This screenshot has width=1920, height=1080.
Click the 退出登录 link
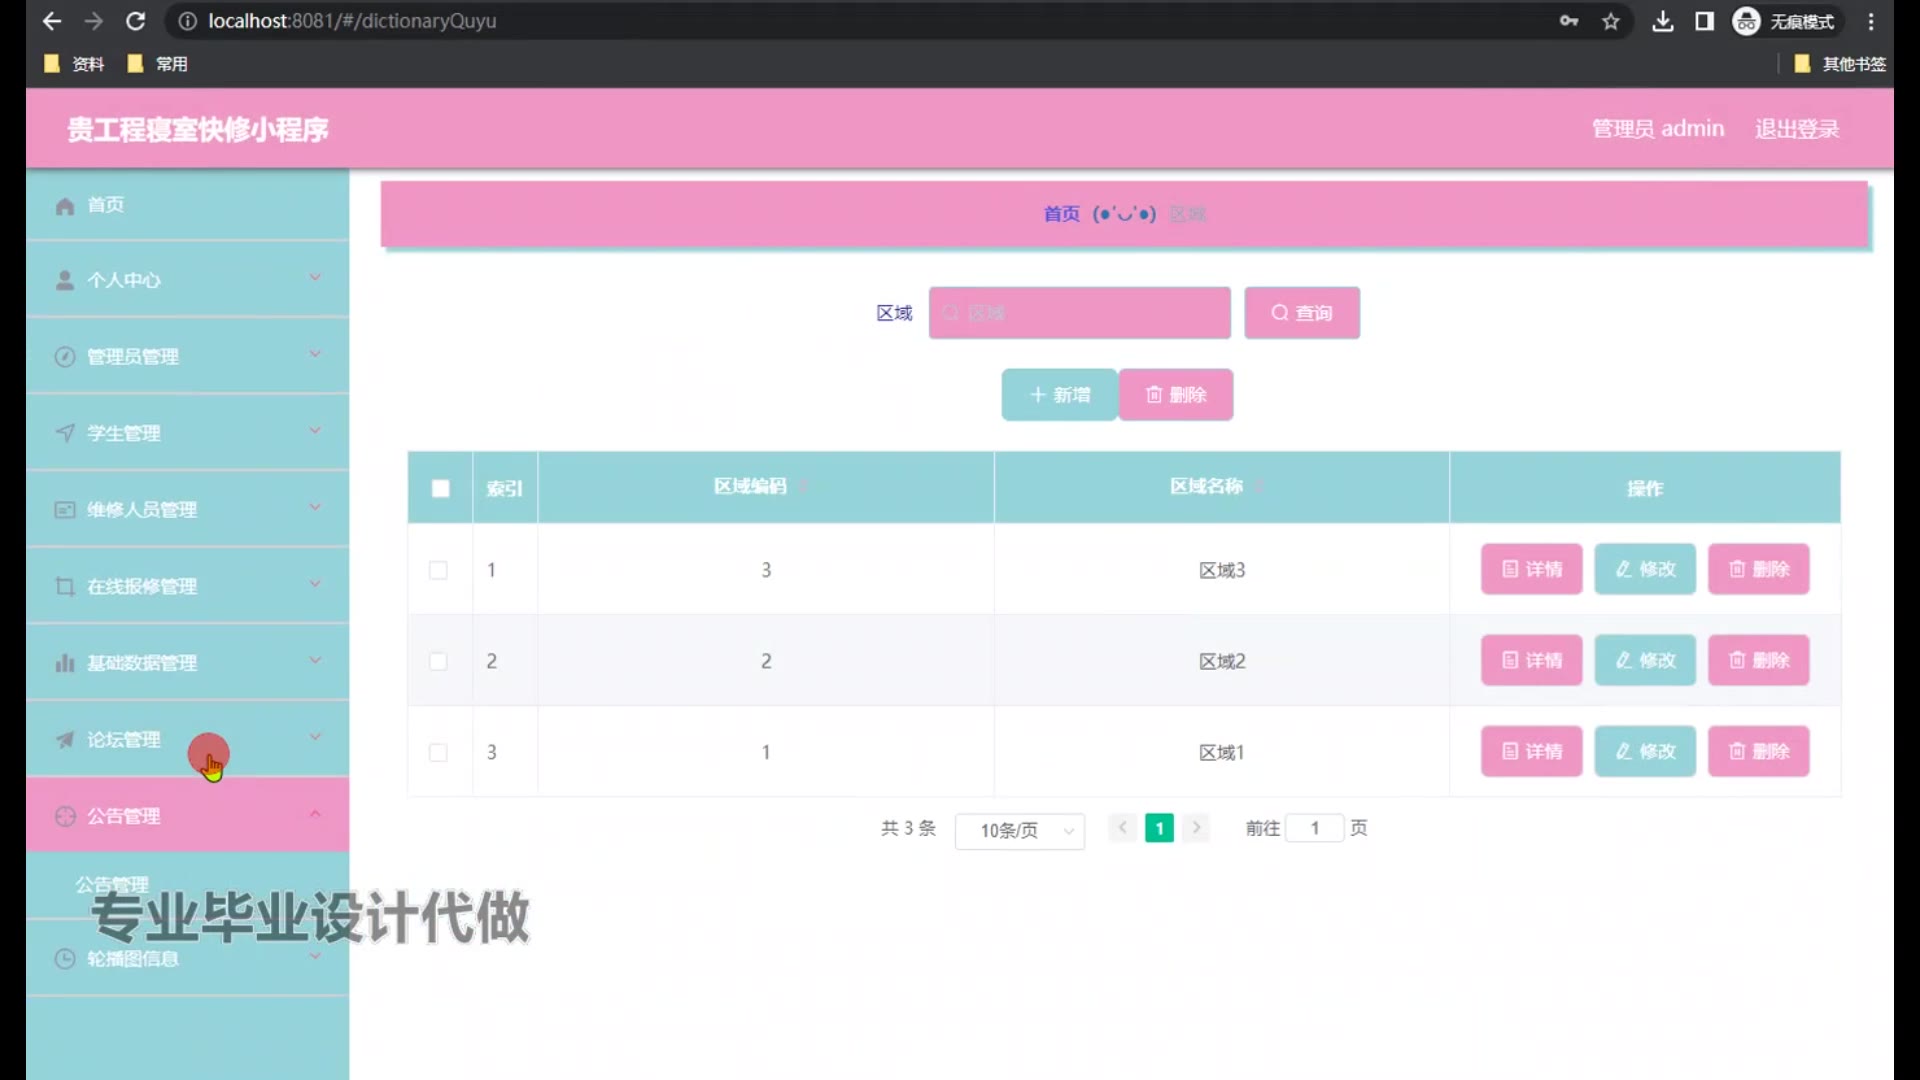1796,129
